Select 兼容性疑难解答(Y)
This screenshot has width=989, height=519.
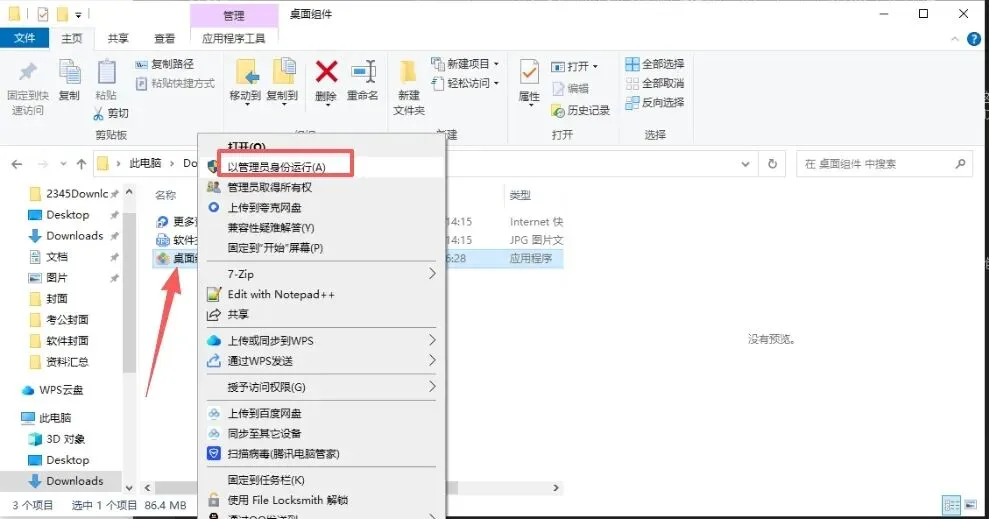point(322,228)
